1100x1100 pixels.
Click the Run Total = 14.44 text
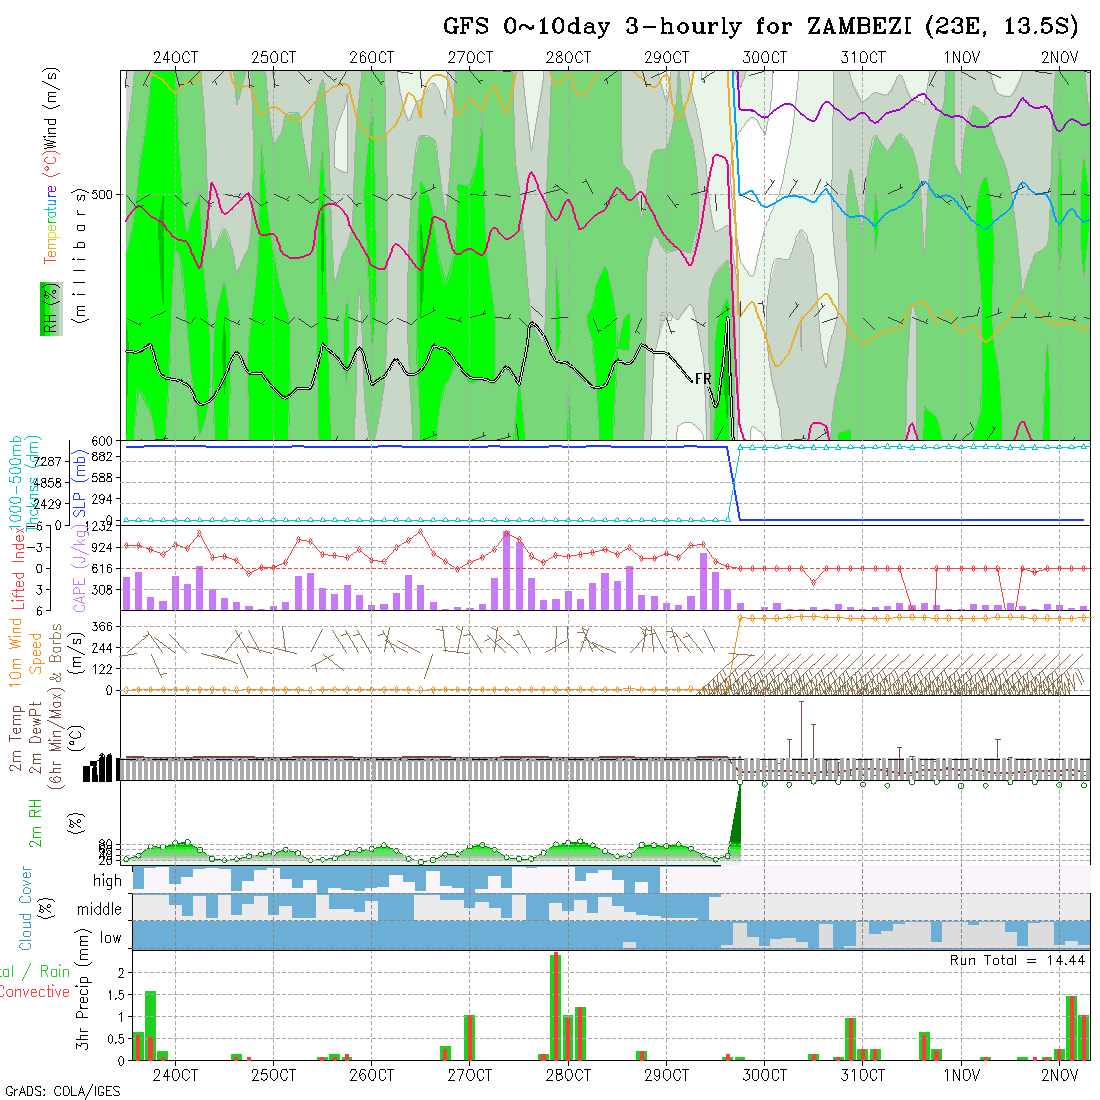[1018, 960]
